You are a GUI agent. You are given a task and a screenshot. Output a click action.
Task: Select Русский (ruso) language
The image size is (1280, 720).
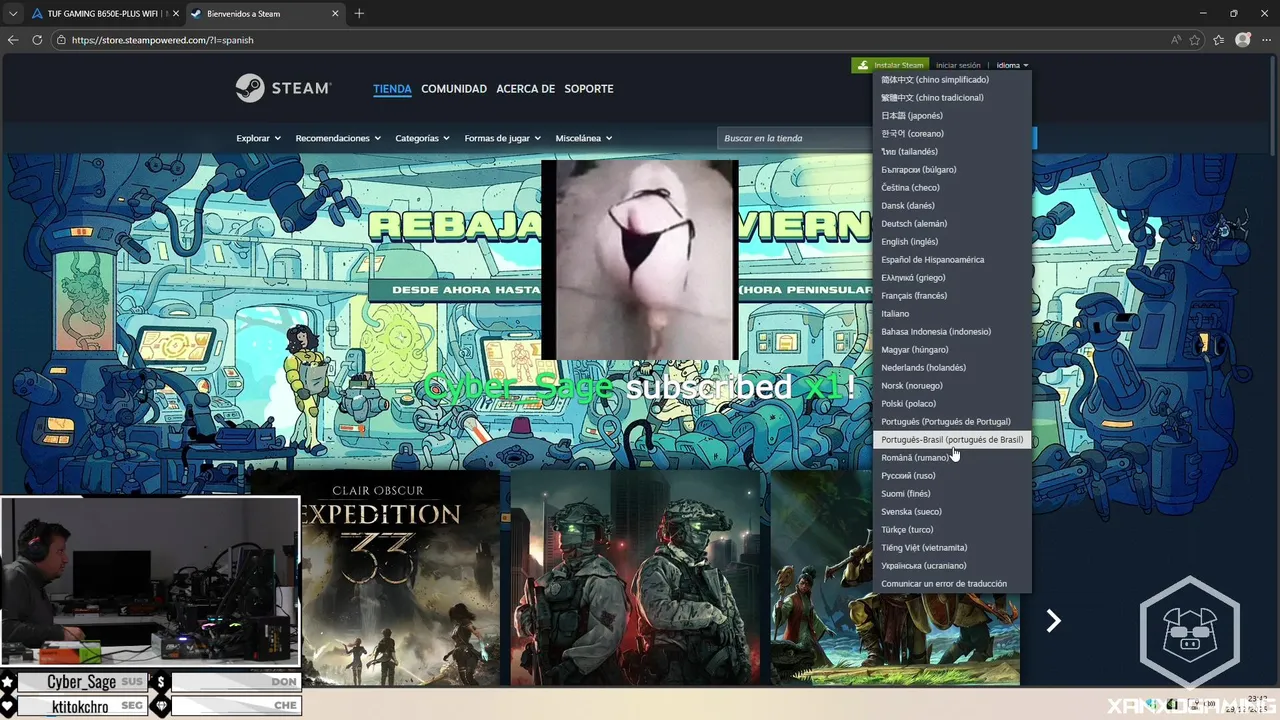[x=951, y=476]
